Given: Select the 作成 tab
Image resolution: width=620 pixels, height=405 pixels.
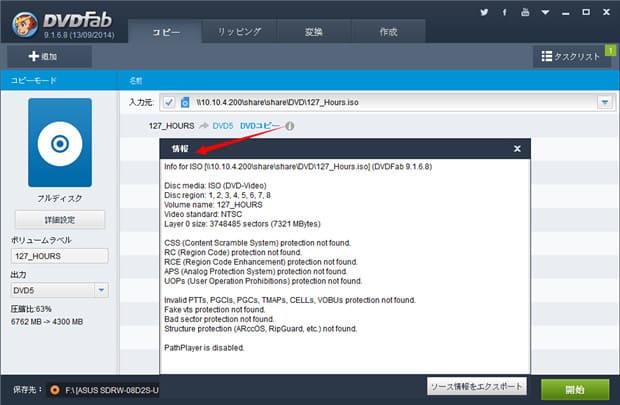Looking at the screenshot, I should [388, 32].
